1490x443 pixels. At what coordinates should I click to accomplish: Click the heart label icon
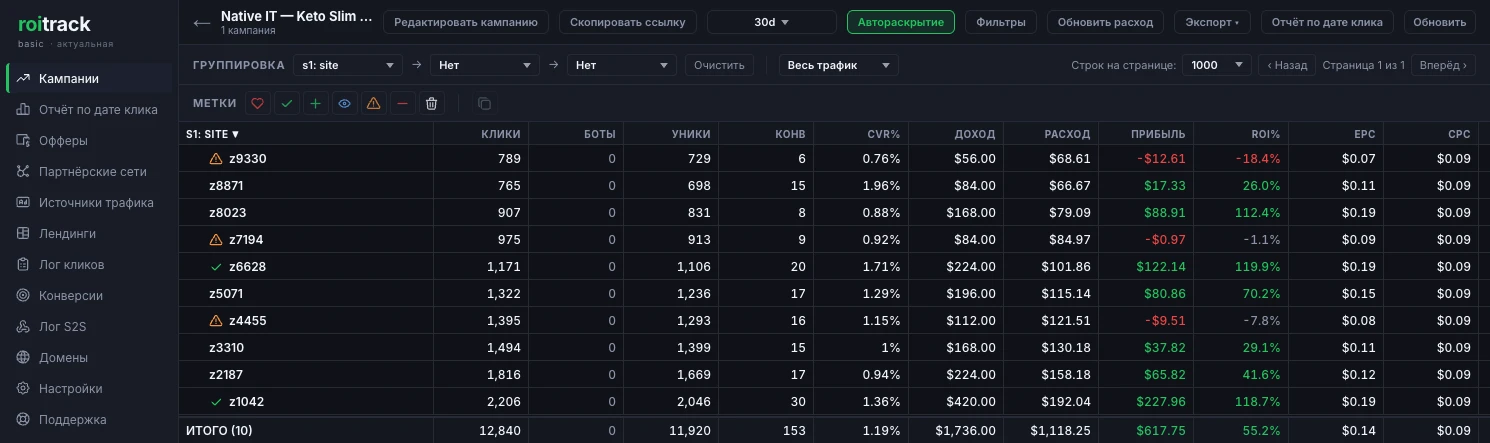click(x=258, y=103)
